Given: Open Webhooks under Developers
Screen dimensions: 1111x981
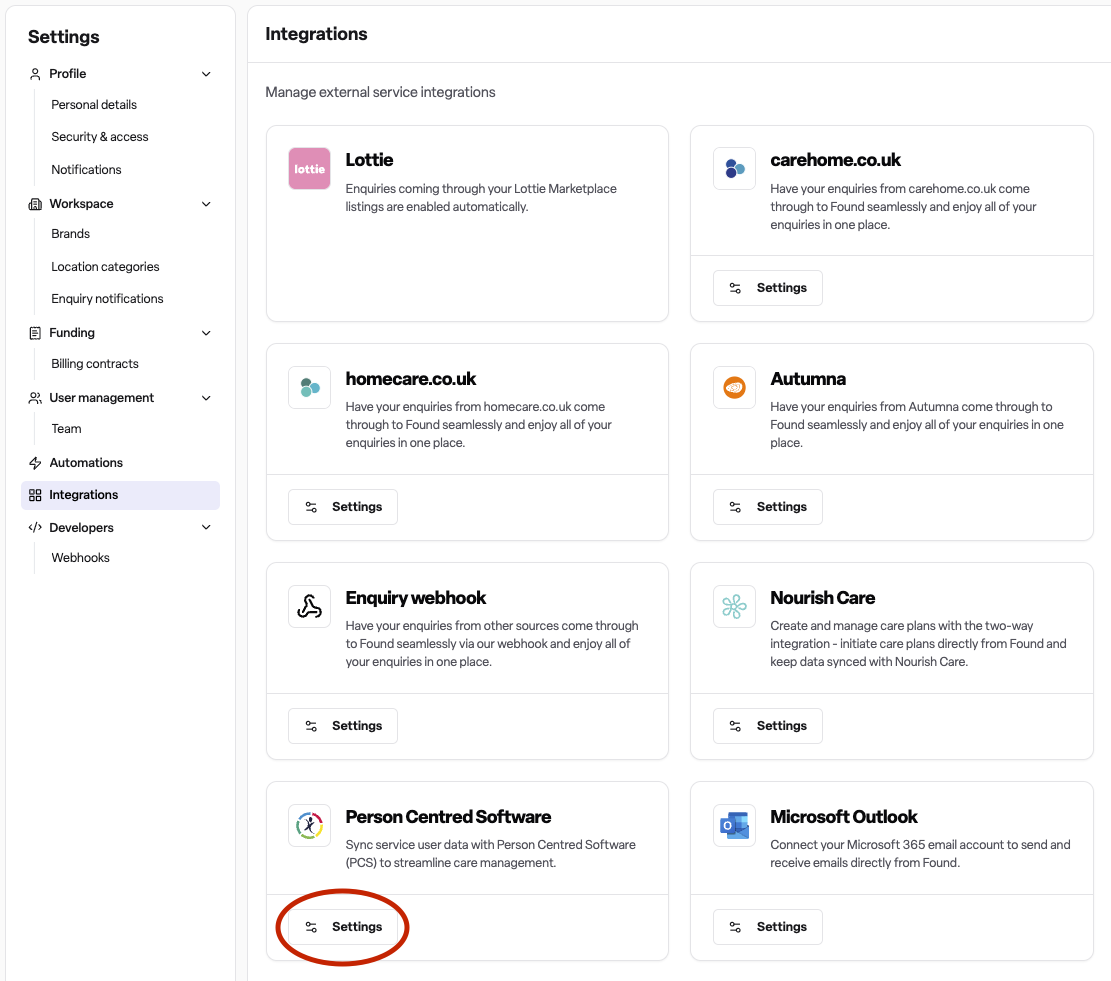Looking at the screenshot, I should coord(81,558).
